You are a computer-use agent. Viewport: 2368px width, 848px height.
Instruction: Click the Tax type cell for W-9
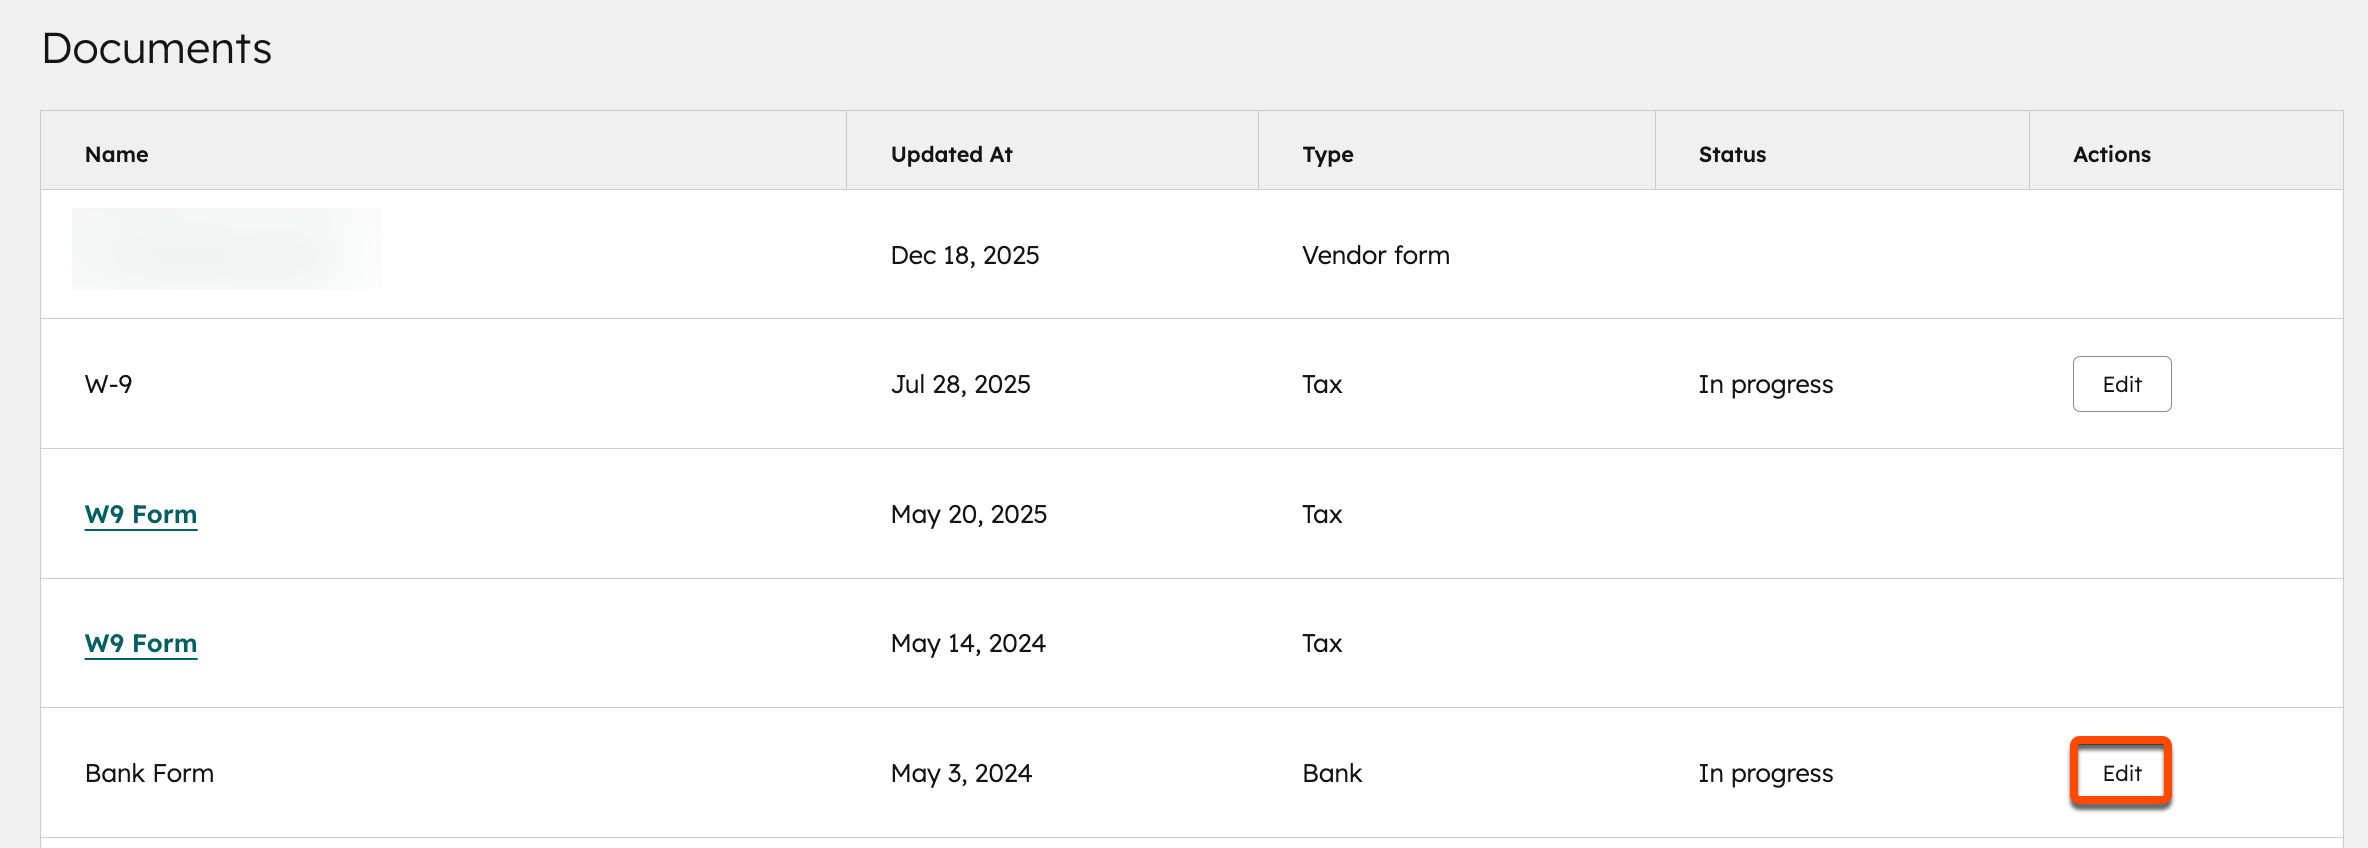[1320, 383]
